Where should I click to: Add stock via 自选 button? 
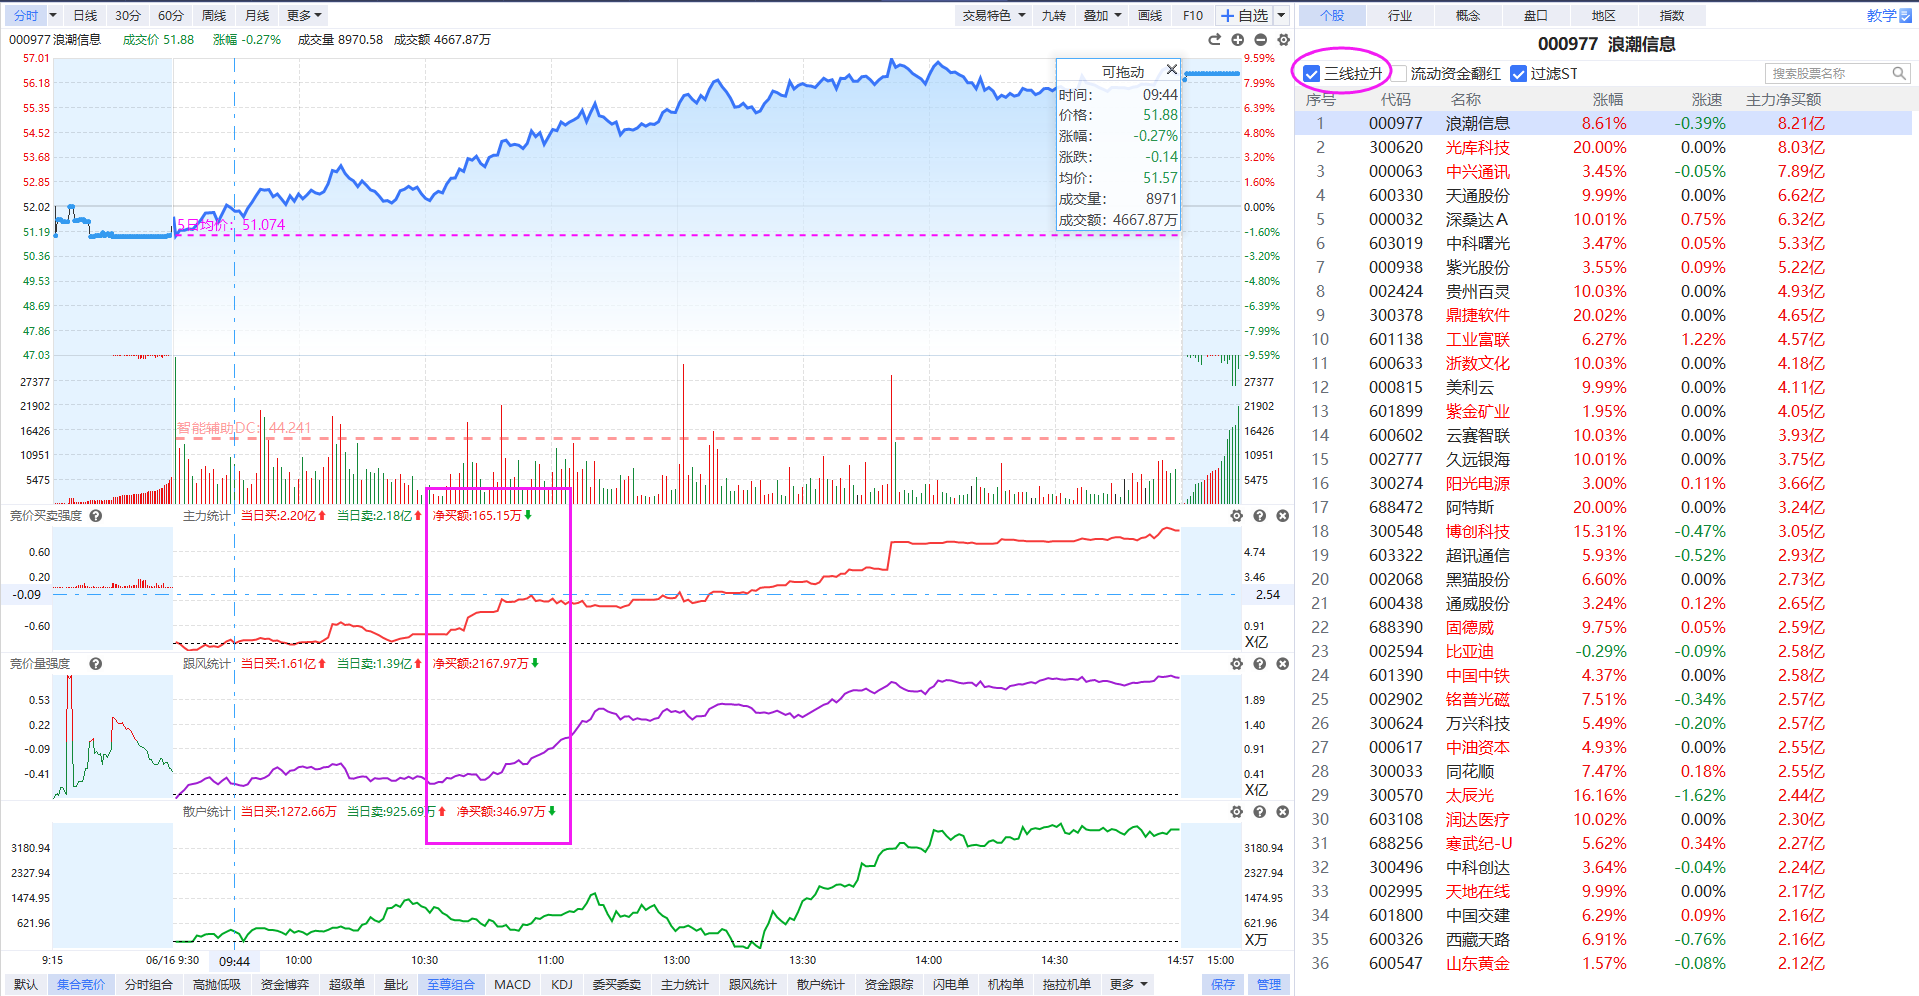click(x=1244, y=16)
